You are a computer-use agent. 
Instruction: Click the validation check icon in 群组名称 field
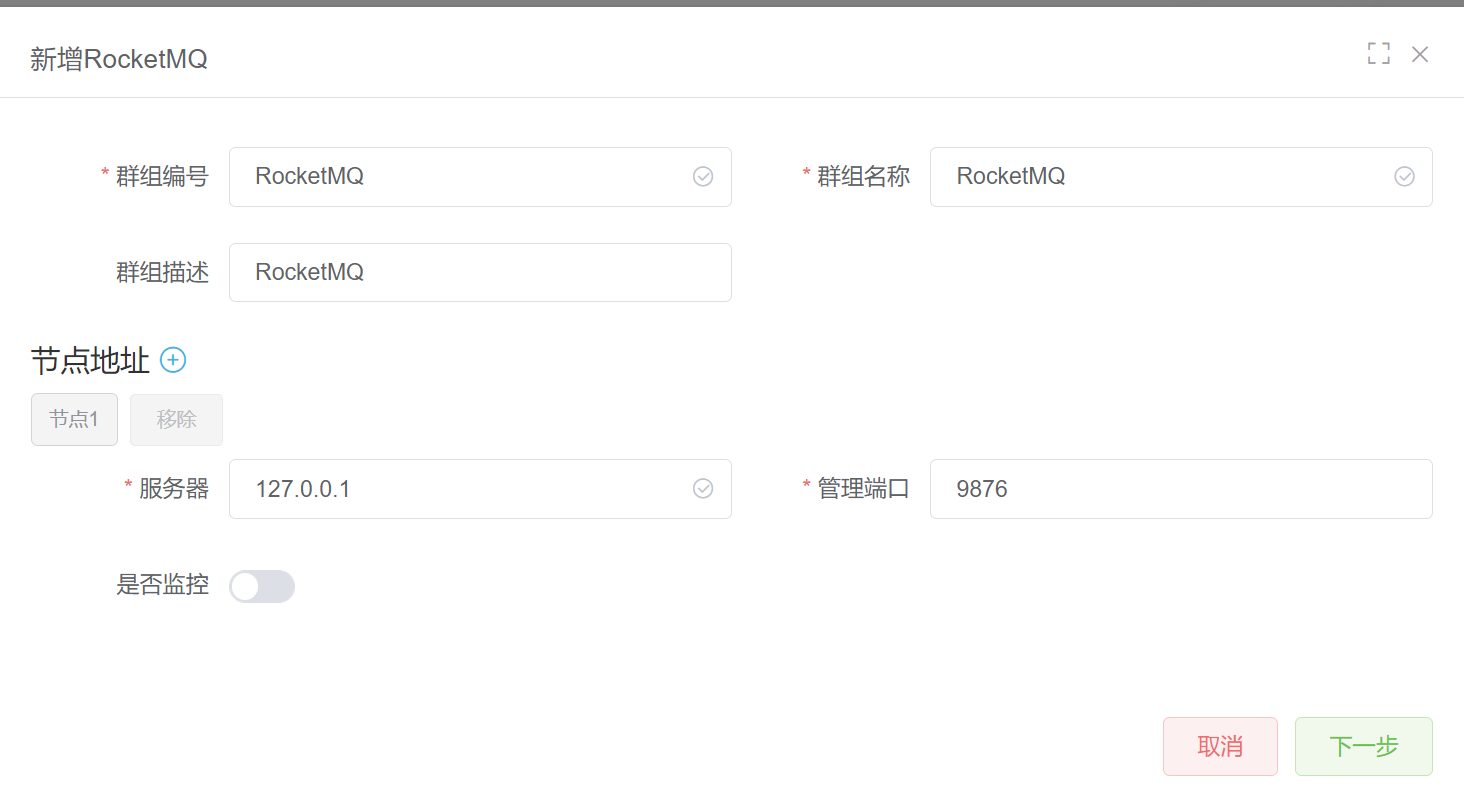point(1404,177)
